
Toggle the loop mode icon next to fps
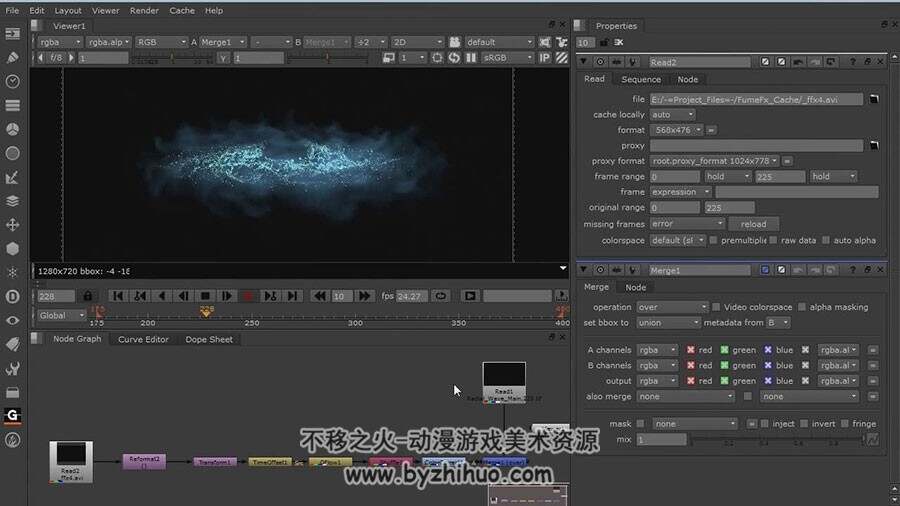(x=441, y=296)
